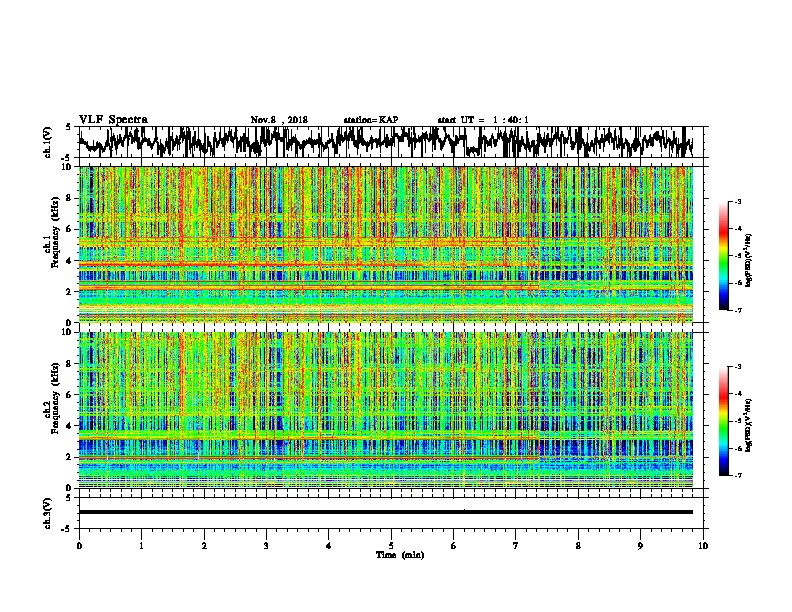Click the ch.1 voltage waveform trace

click(385, 142)
